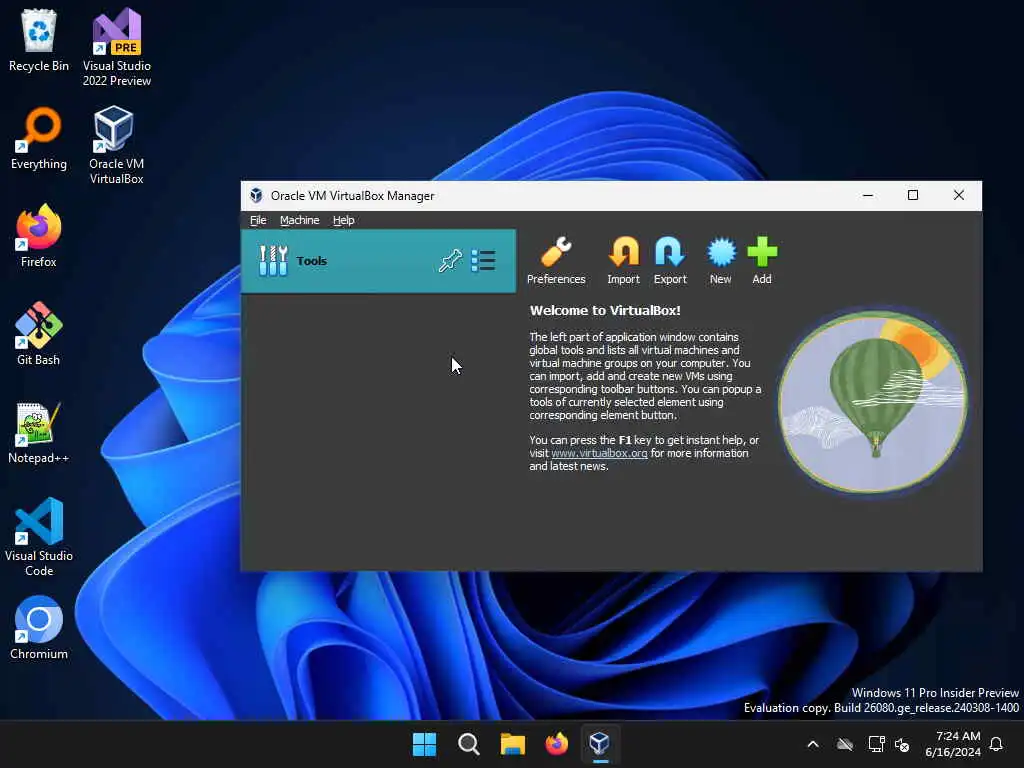Follow the www.virtualbox.org link

coord(600,453)
